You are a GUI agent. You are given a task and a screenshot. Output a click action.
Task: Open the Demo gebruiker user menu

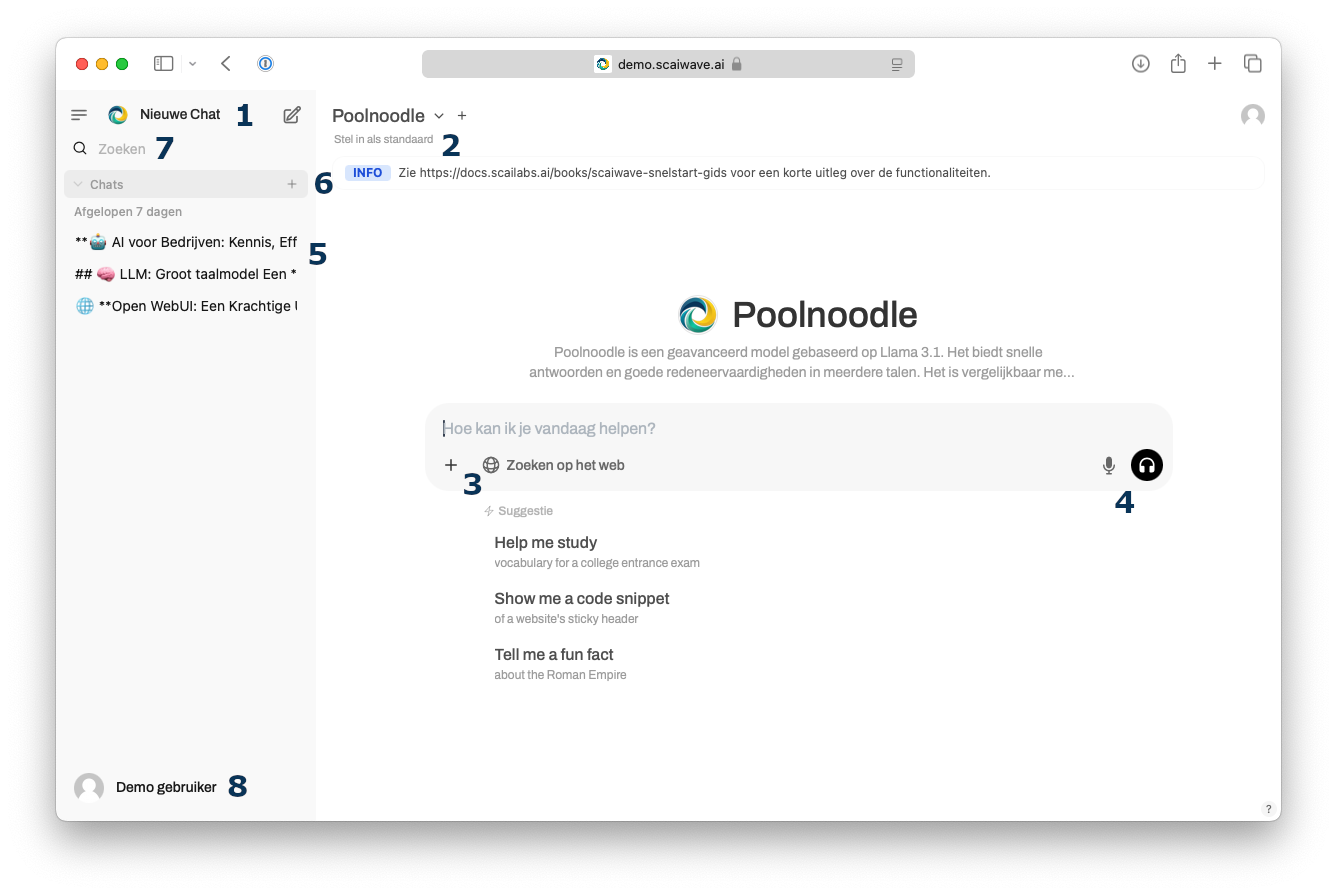[146, 787]
